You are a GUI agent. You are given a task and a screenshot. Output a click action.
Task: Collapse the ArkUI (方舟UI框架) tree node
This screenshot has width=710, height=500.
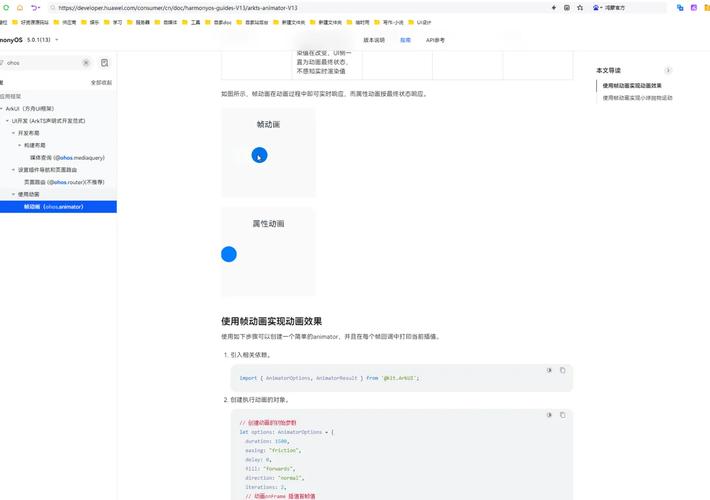point(1,109)
